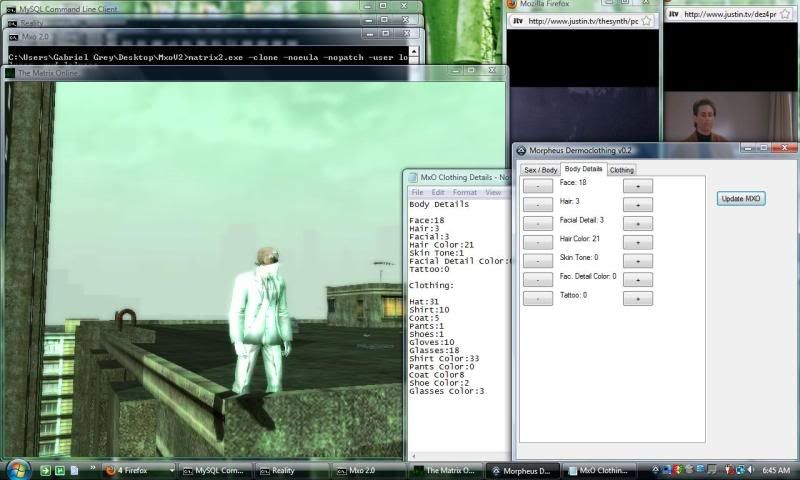Decrease the Hair value
Screen dimensions: 800x480
click(x=538, y=205)
